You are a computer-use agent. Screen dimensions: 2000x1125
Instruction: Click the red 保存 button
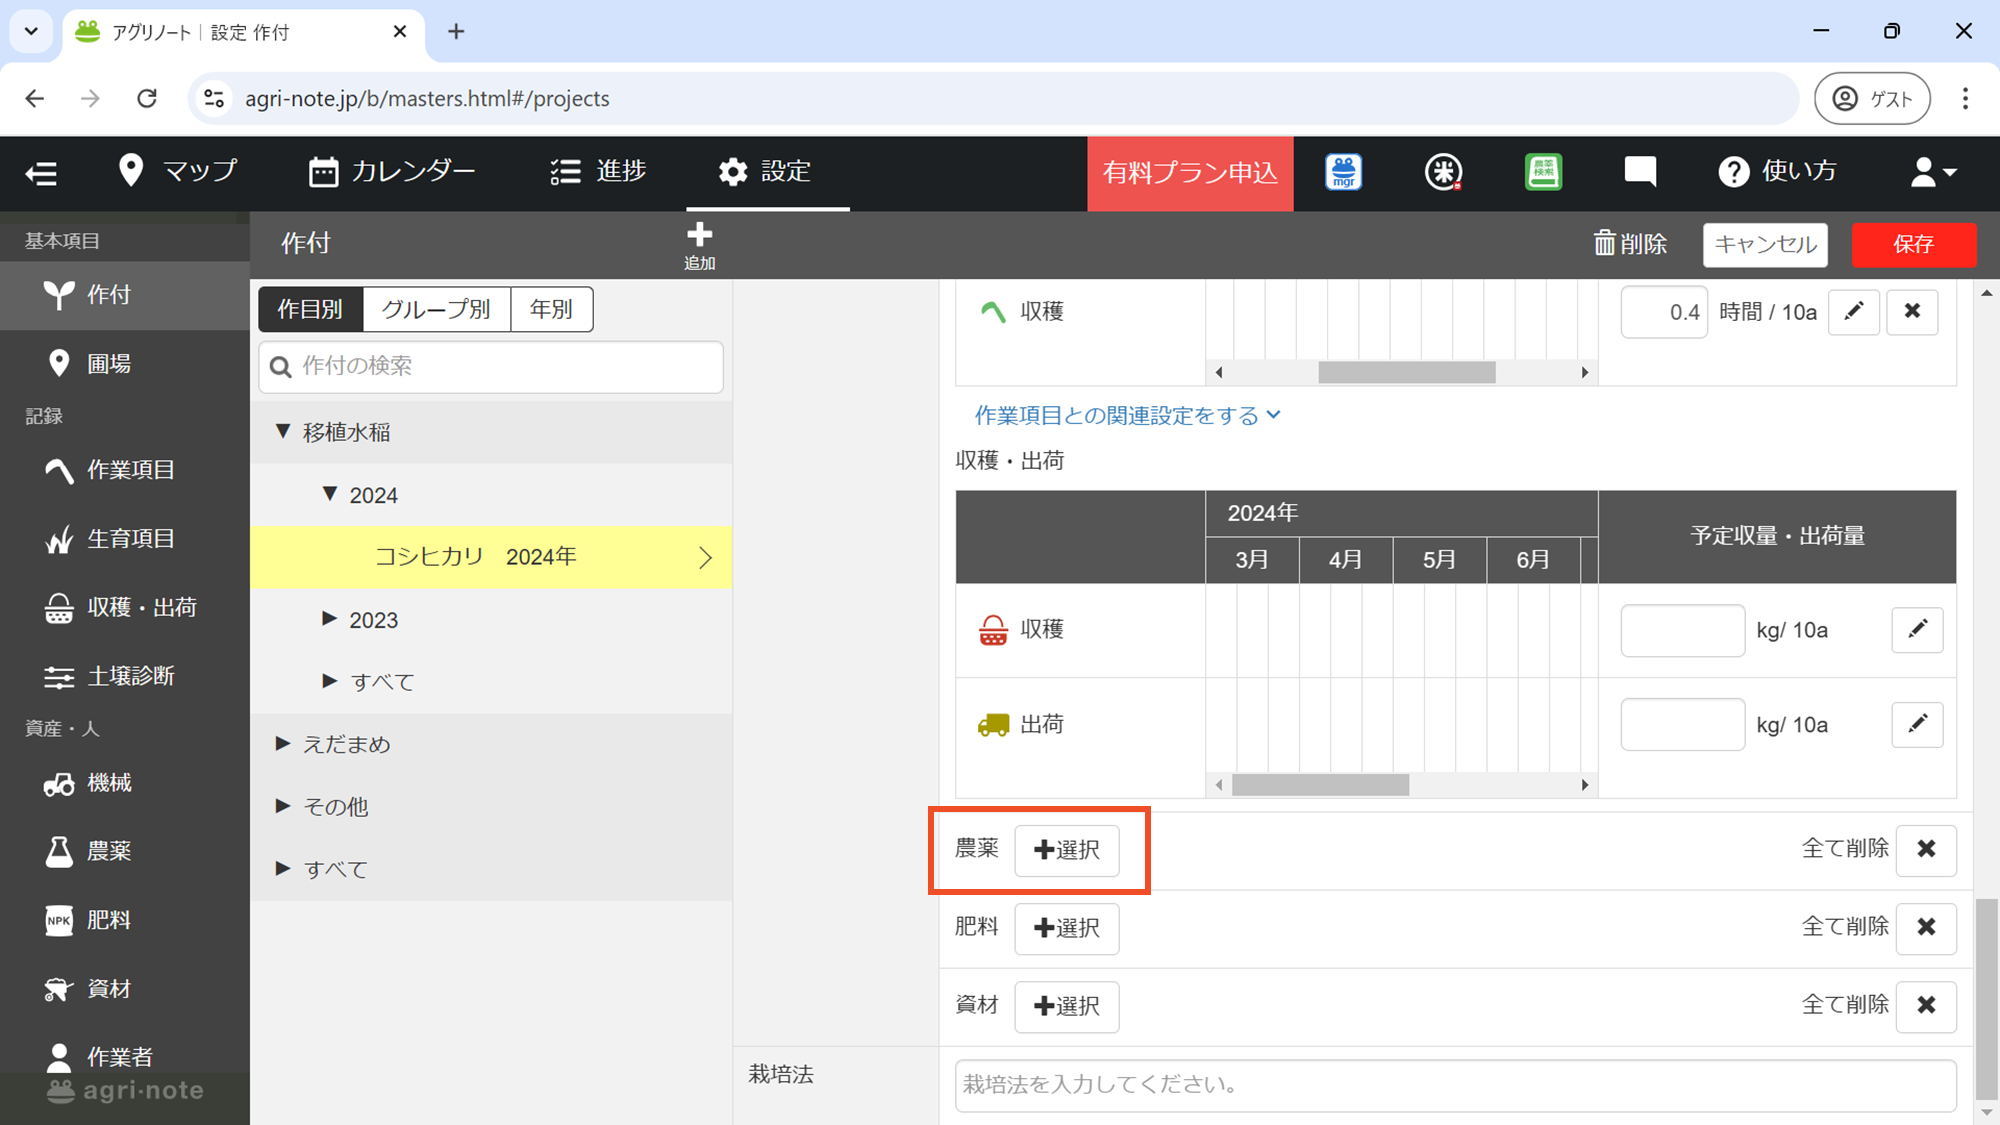point(1913,245)
